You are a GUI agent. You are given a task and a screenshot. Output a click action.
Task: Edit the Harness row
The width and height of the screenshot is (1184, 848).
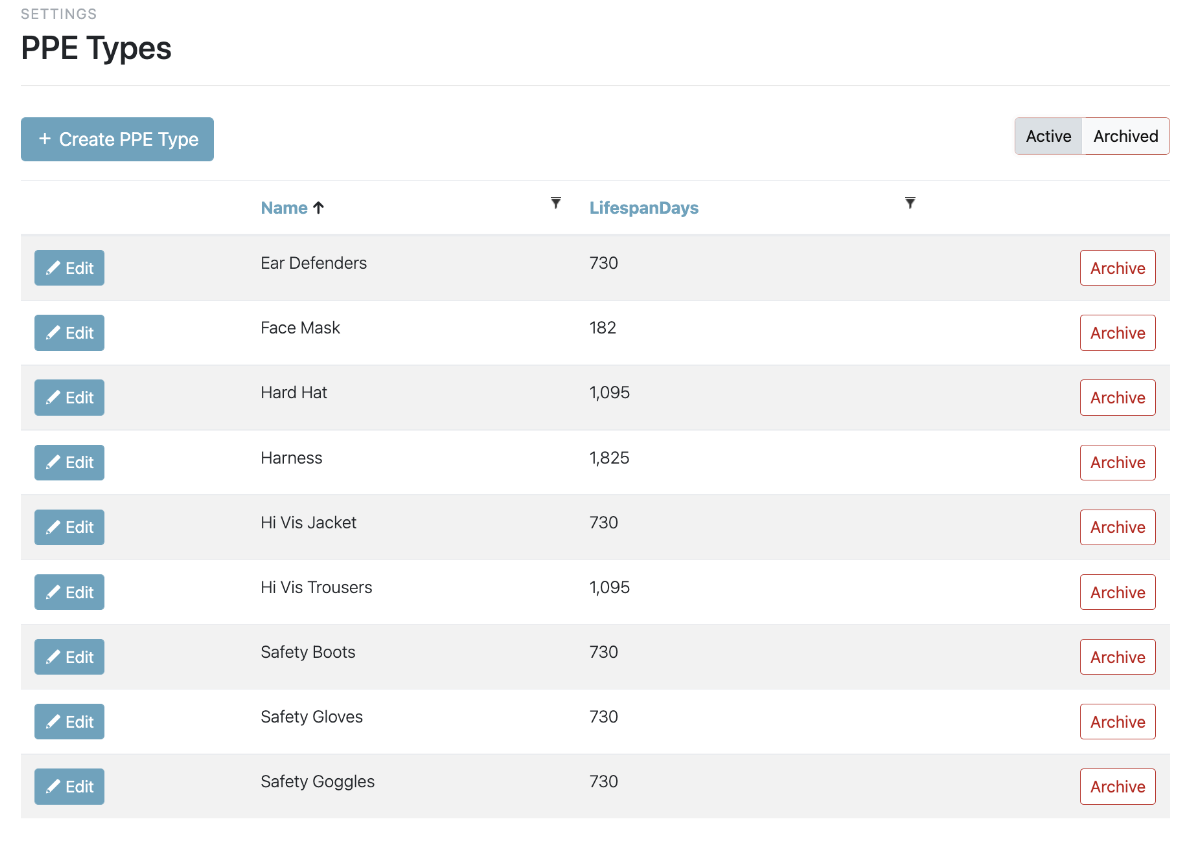pyautogui.click(x=69, y=462)
